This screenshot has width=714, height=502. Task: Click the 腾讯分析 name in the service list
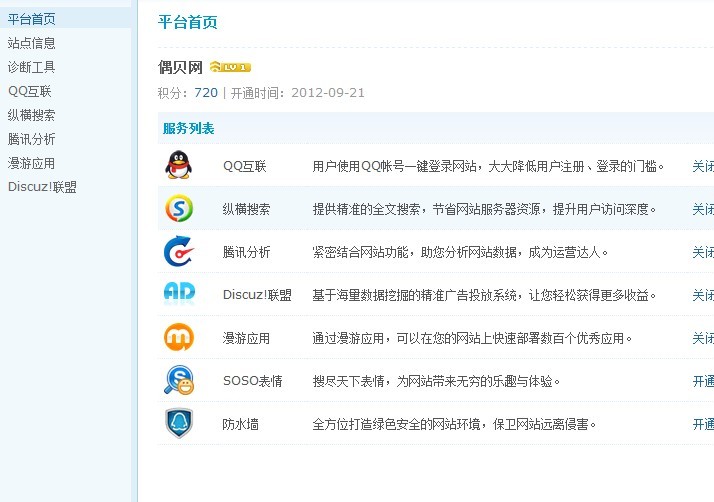tap(246, 252)
